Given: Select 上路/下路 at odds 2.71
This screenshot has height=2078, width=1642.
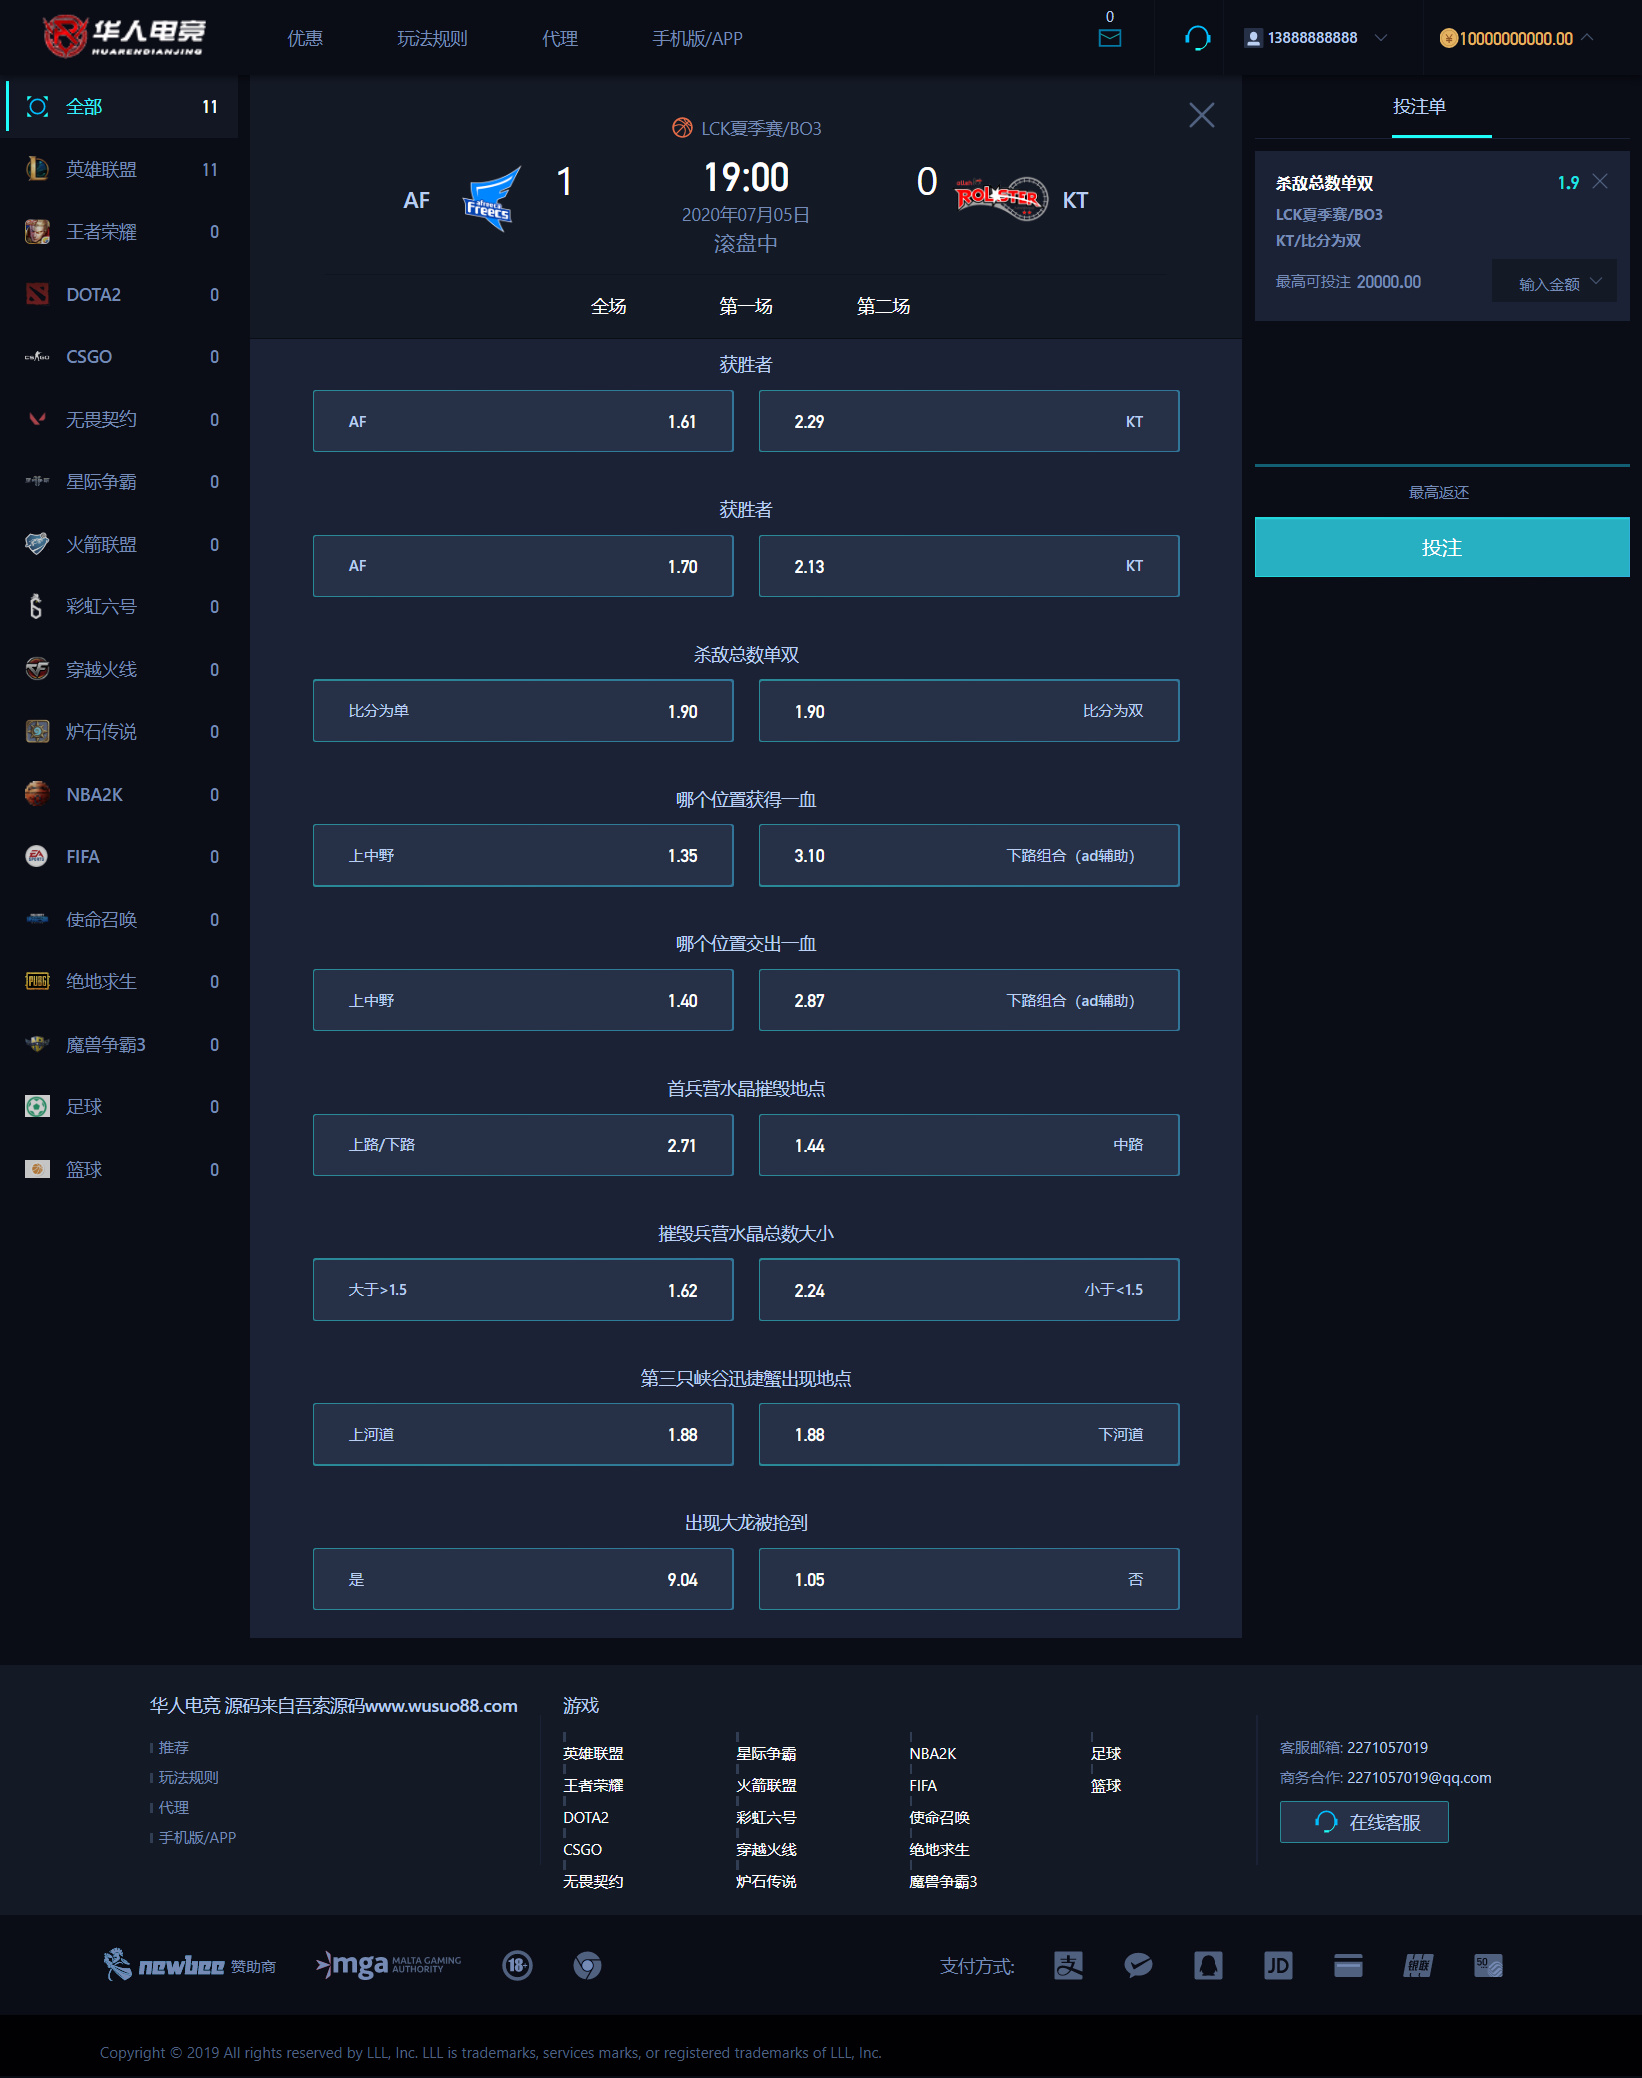Looking at the screenshot, I should click(523, 1145).
